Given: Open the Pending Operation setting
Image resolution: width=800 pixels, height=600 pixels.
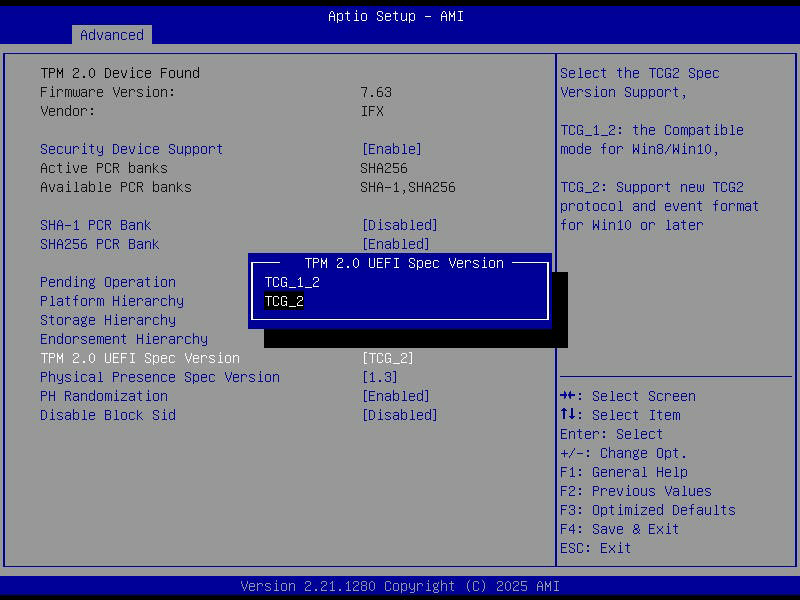Looking at the screenshot, I should pos(107,282).
